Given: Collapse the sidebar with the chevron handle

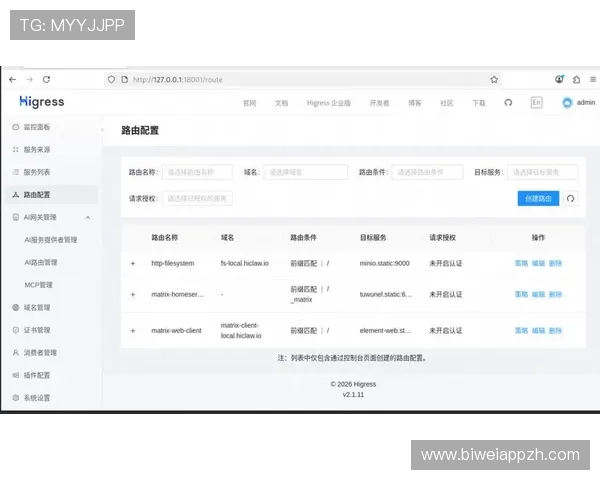Looking at the screenshot, I should [102, 130].
